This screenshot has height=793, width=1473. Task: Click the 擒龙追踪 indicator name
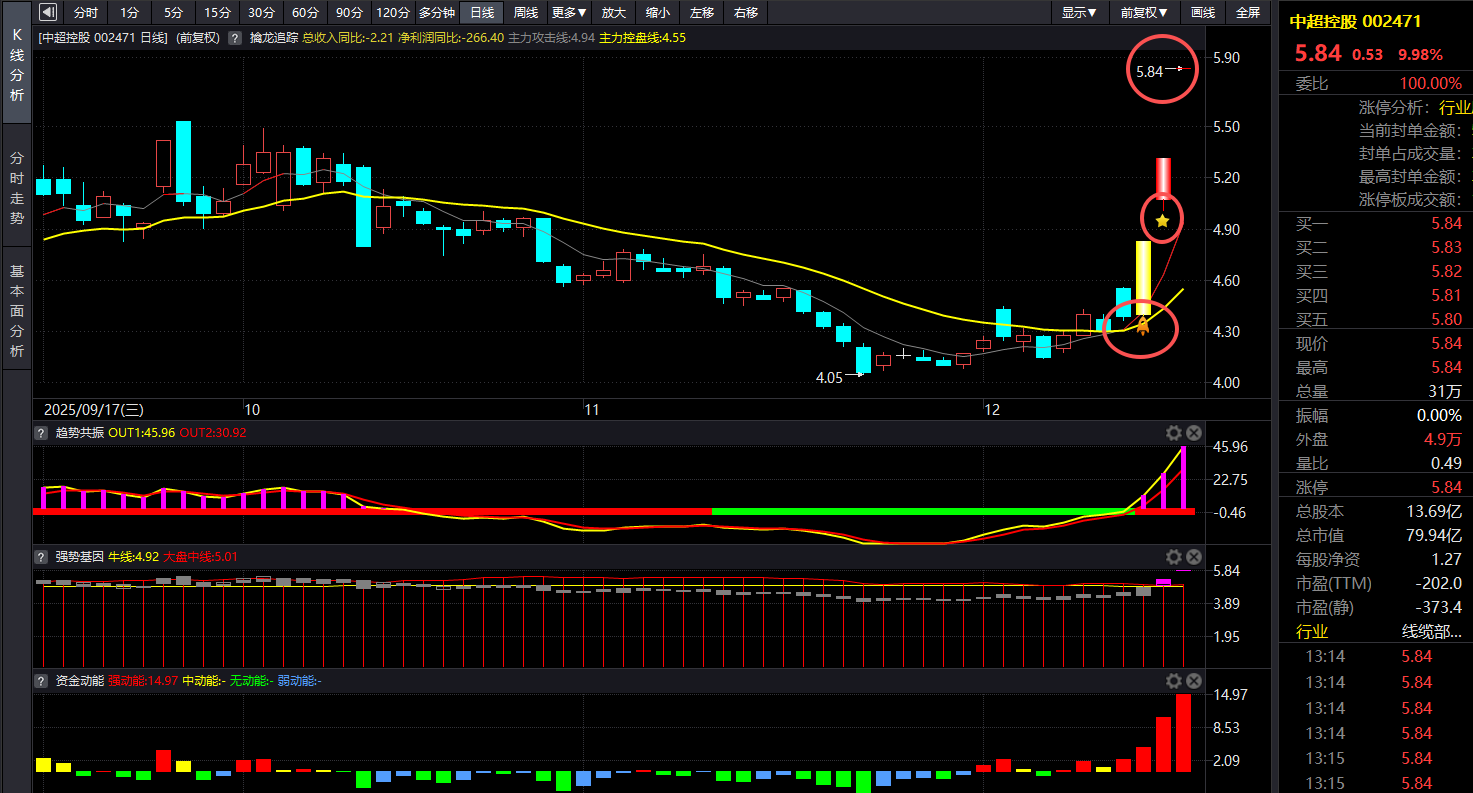[273, 38]
